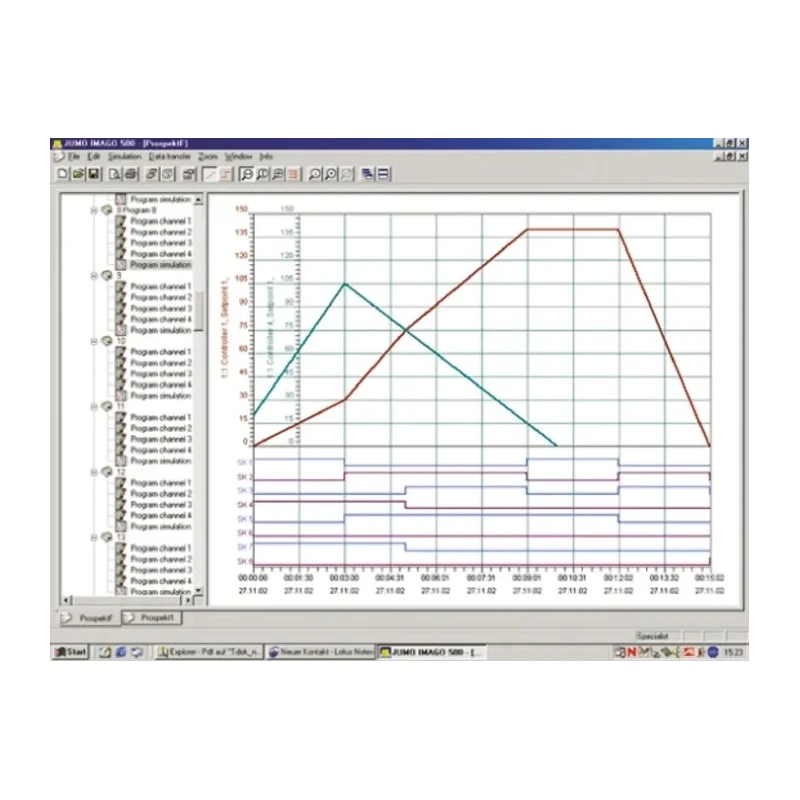Click the cascade windows toolbar icon

tap(367, 174)
